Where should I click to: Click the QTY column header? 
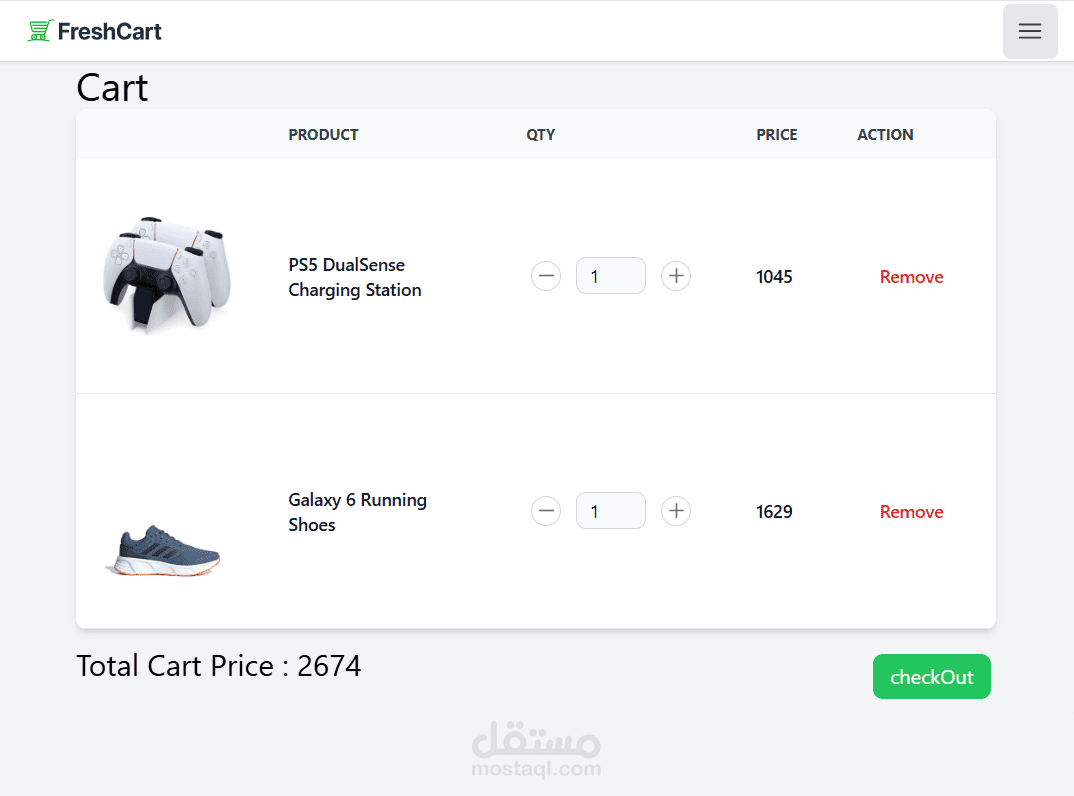[540, 135]
